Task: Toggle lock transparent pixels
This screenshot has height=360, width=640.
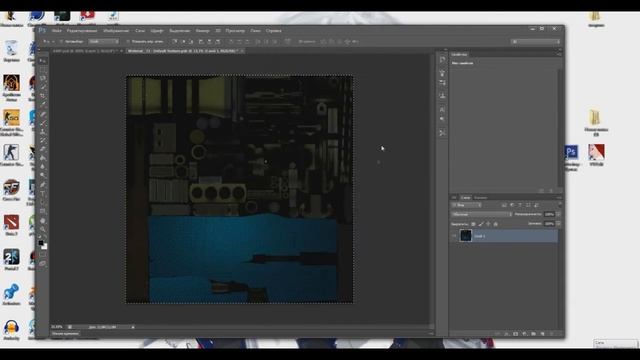Action: [473, 224]
